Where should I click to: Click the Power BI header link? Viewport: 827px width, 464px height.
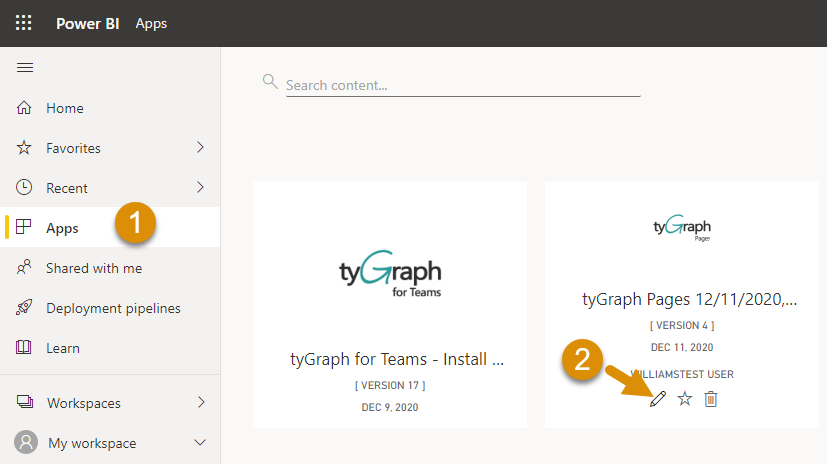click(x=88, y=23)
